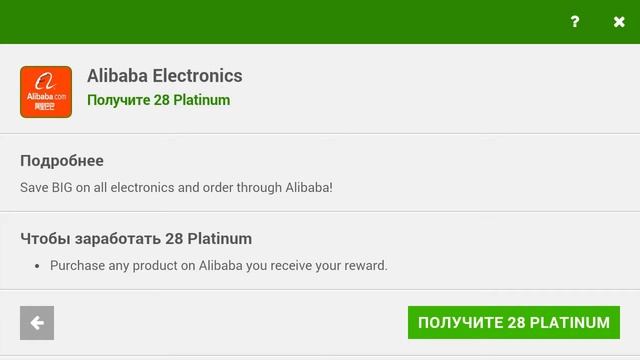Click the green 'Получите 28 Platinum' subtitle
This screenshot has height=360, width=640.
click(158, 100)
